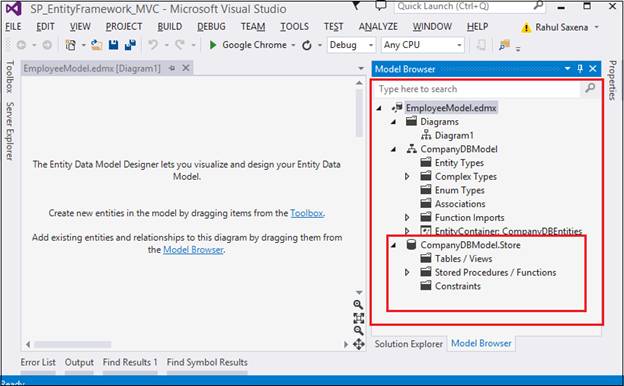Click the notifications flag icon
624x386 pixels.
point(356,6)
